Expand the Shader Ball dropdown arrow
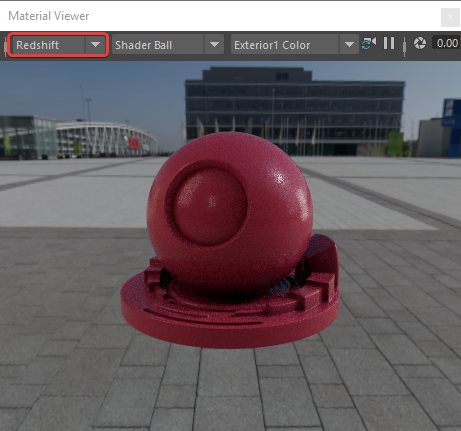Viewport: 461px width, 431px height. coord(214,44)
